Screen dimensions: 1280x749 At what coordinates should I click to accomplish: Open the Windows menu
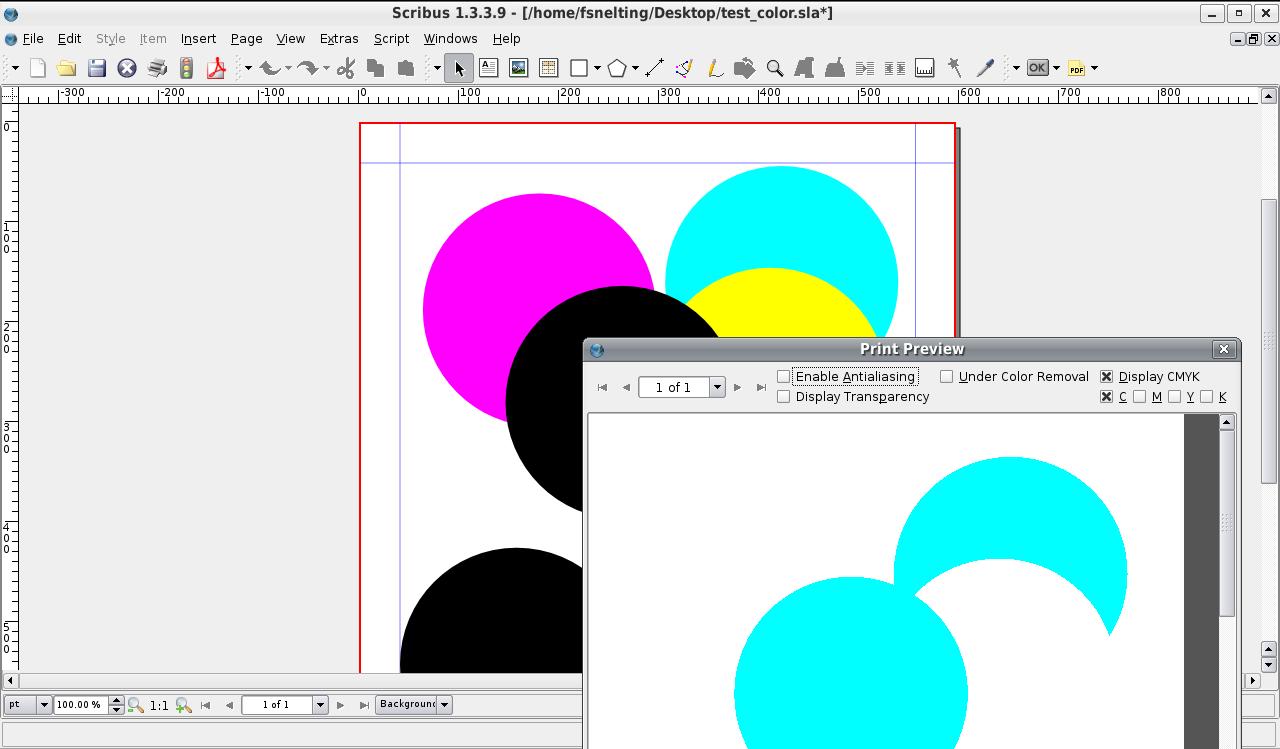(x=450, y=38)
